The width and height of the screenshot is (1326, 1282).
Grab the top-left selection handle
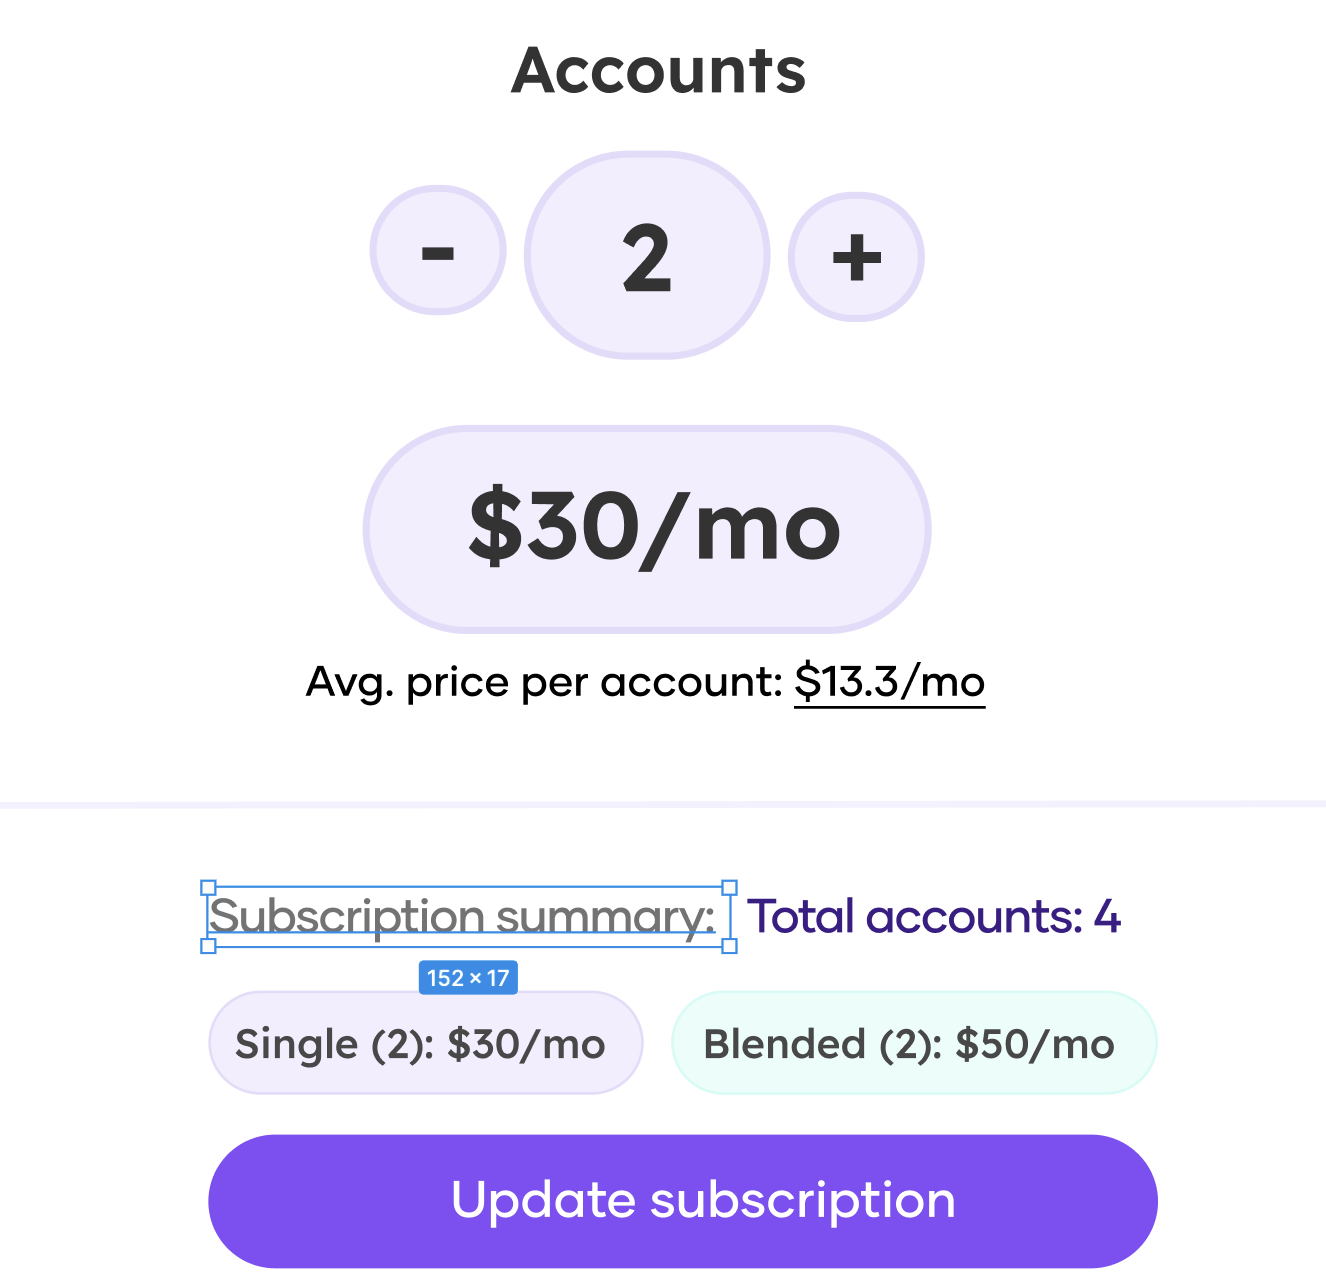(x=208, y=887)
